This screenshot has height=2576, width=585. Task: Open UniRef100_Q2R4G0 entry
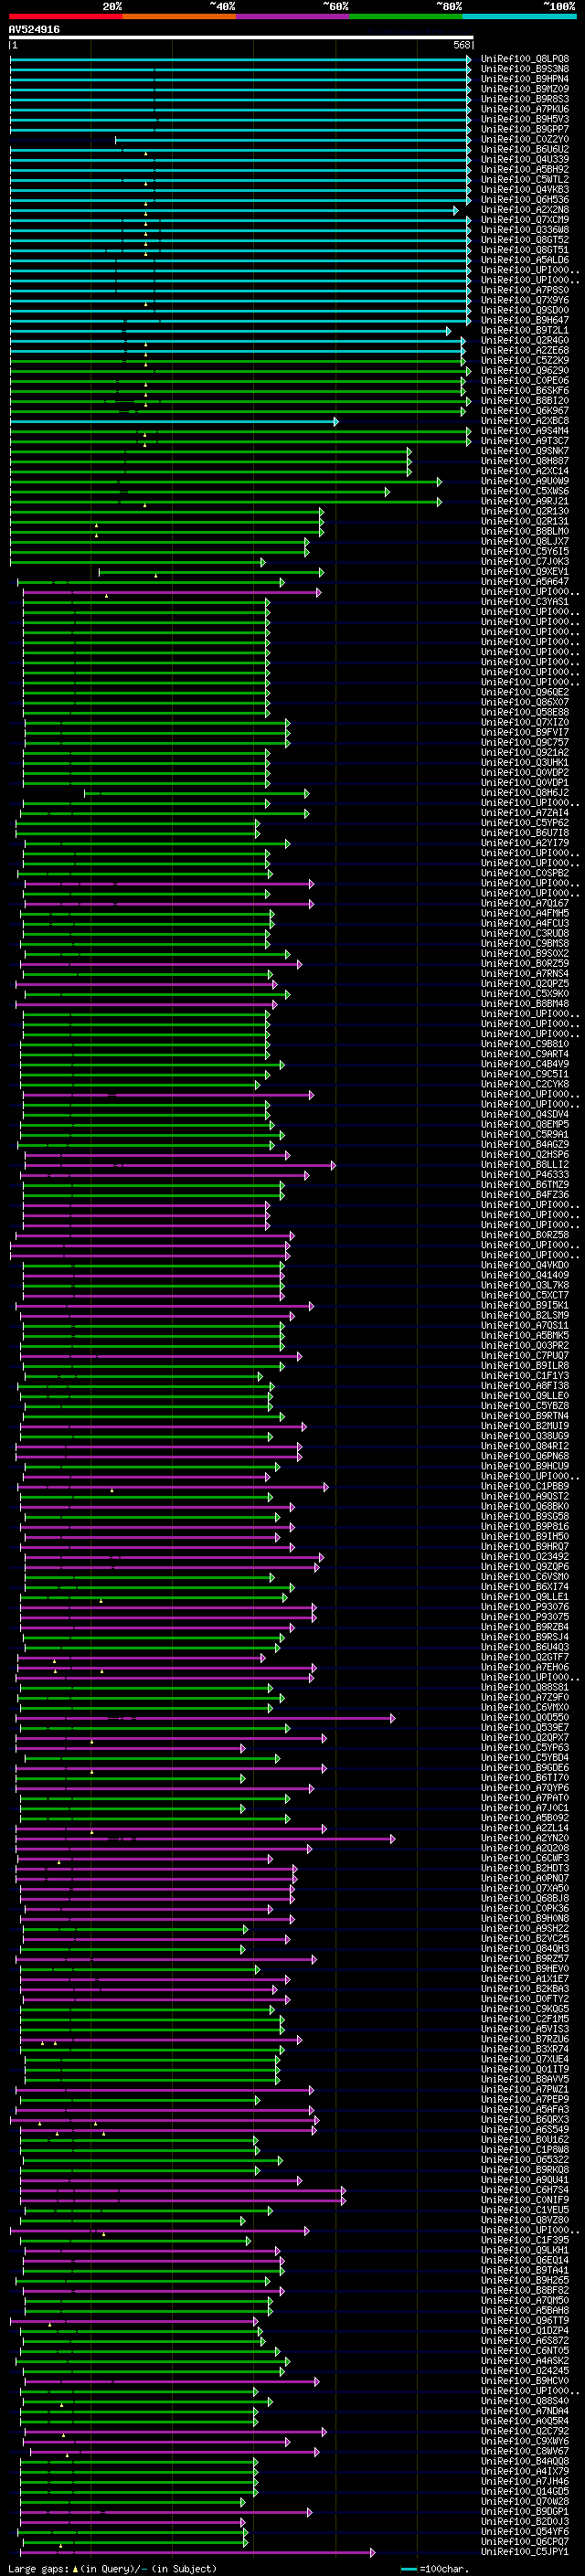(x=525, y=341)
